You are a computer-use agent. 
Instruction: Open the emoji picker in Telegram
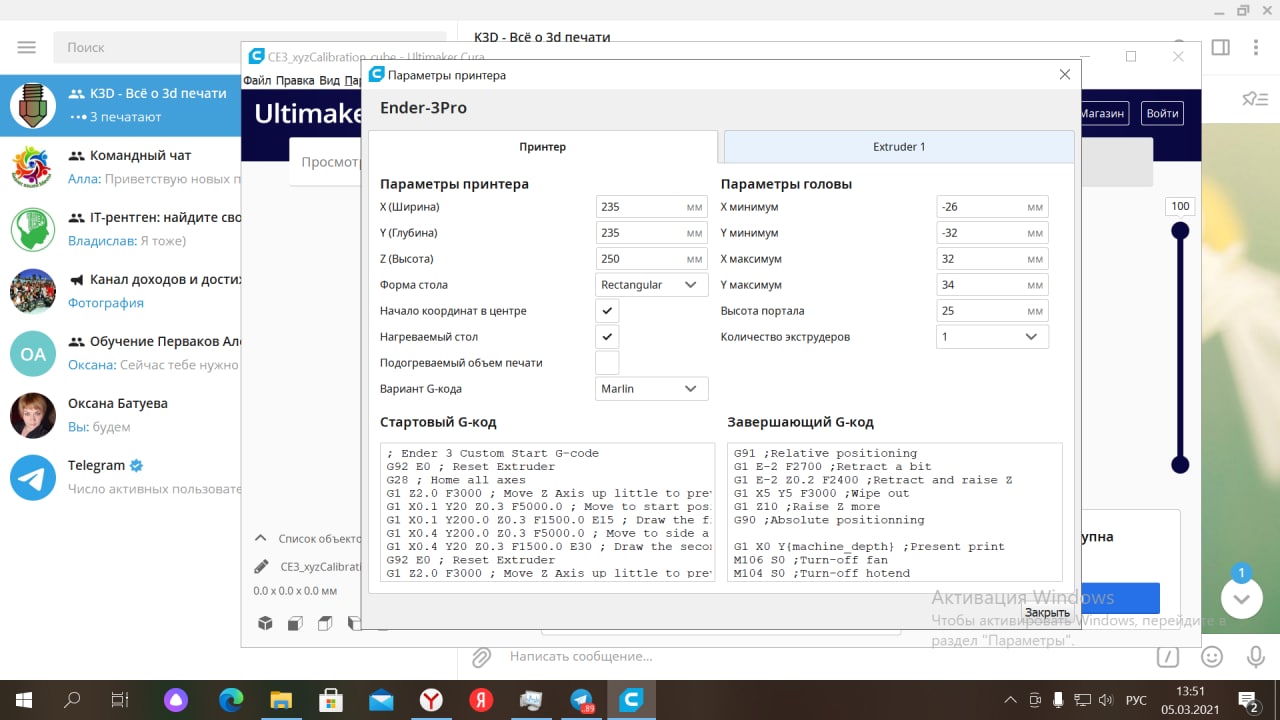tap(1212, 657)
